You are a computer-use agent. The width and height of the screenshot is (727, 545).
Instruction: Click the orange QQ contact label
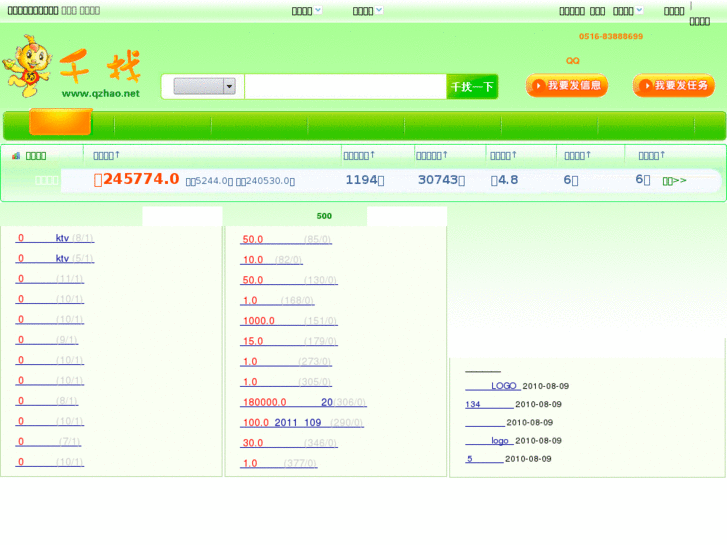[x=573, y=61]
